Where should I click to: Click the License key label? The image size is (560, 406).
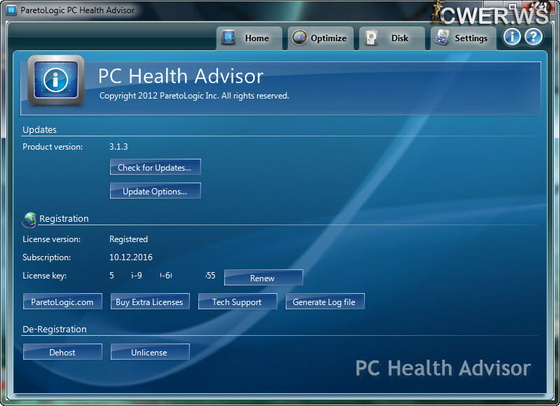point(44,276)
